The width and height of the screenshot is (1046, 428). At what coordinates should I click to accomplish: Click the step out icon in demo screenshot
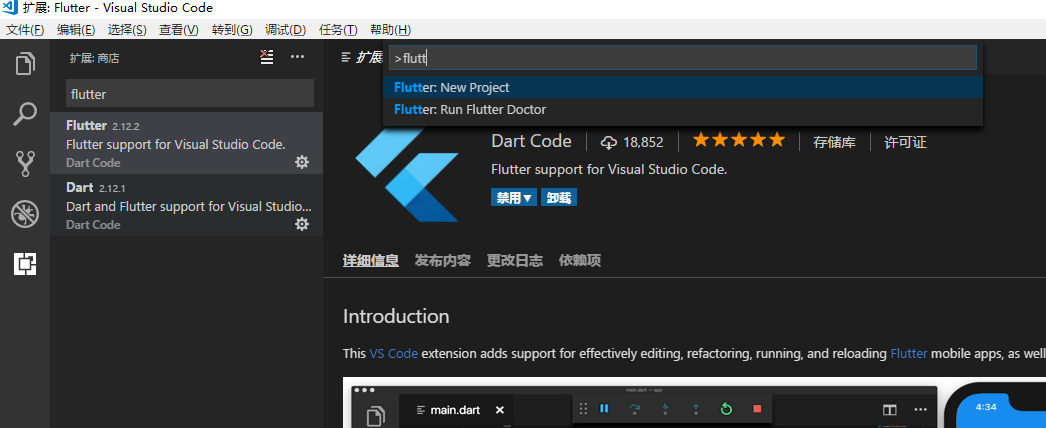click(696, 409)
